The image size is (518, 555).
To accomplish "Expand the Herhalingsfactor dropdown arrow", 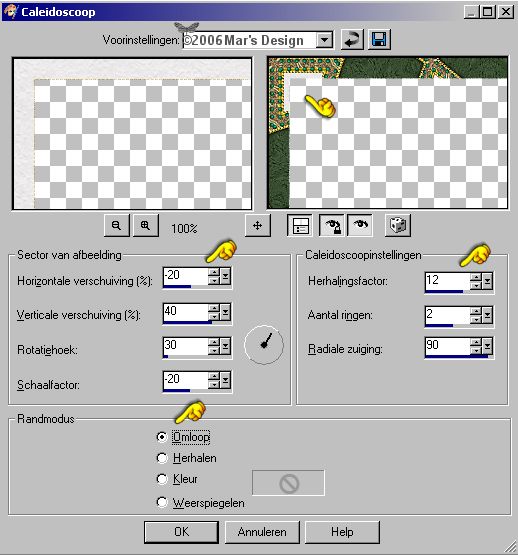I will point(488,281).
